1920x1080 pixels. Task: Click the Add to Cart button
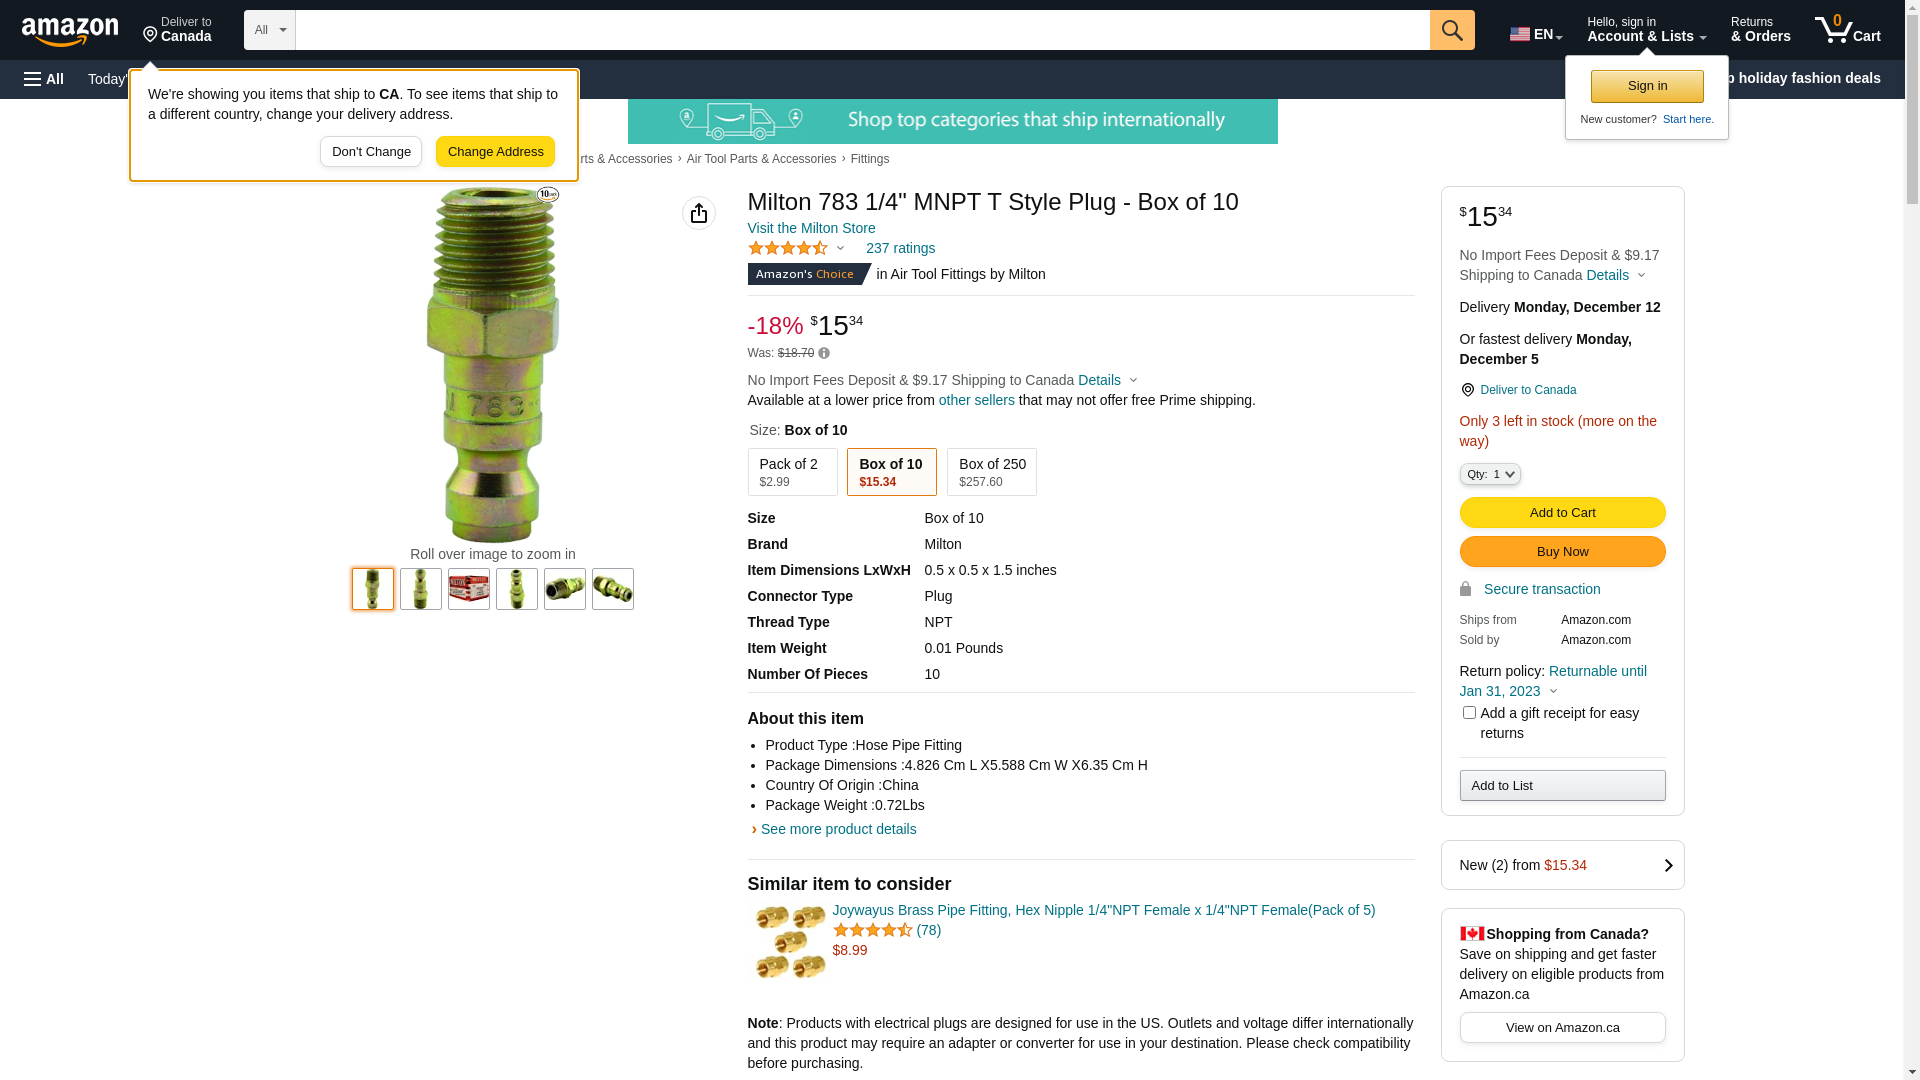[x=1562, y=513]
